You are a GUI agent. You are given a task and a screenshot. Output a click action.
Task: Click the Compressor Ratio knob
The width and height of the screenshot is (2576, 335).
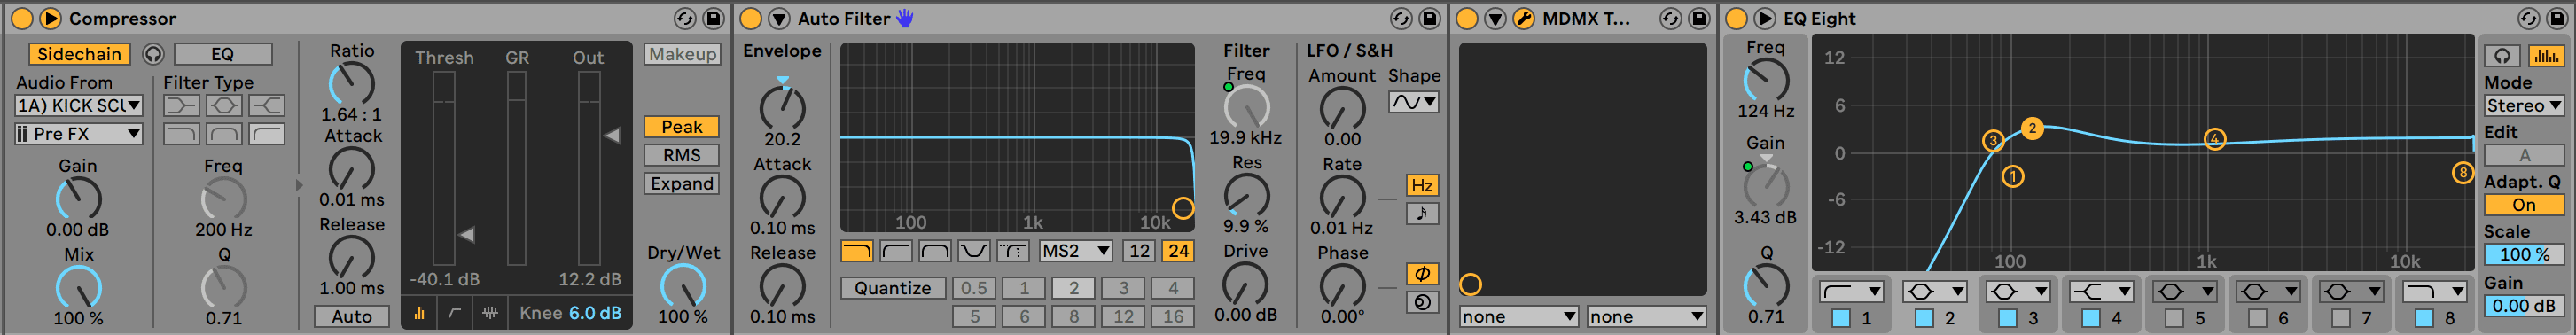pyautogui.click(x=352, y=84)
